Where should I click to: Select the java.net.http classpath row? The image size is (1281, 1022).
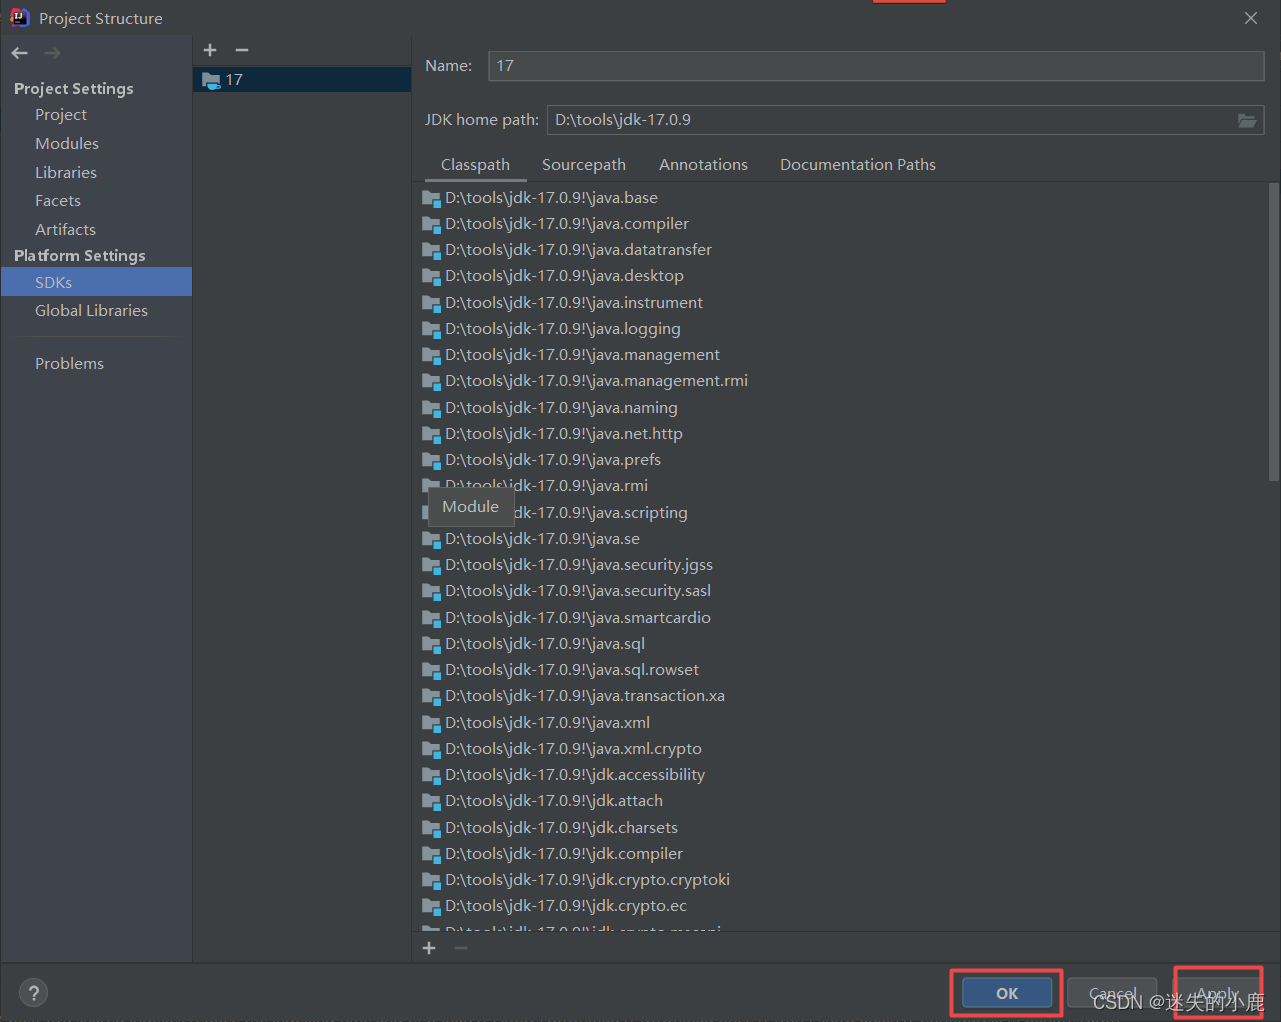[840, 434]
